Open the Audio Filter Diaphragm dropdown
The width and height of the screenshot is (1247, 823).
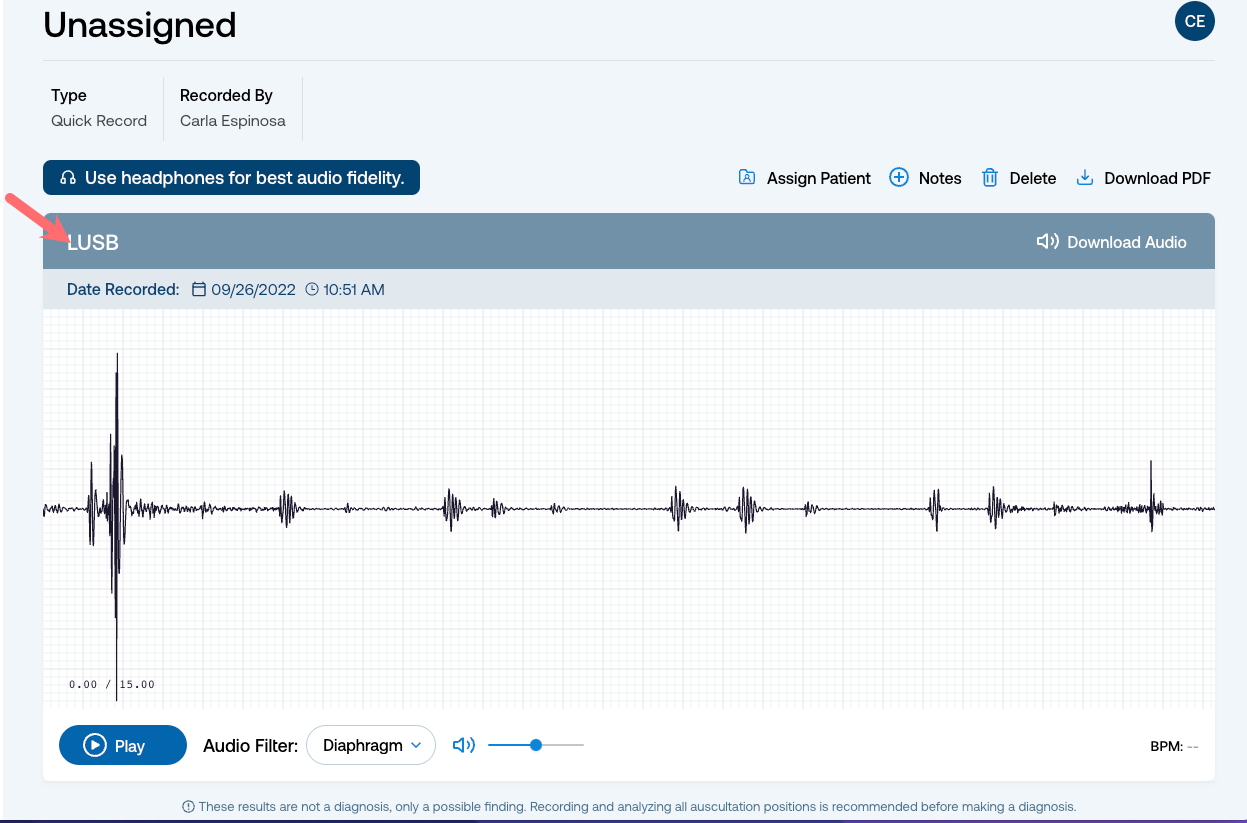[371, 745]
